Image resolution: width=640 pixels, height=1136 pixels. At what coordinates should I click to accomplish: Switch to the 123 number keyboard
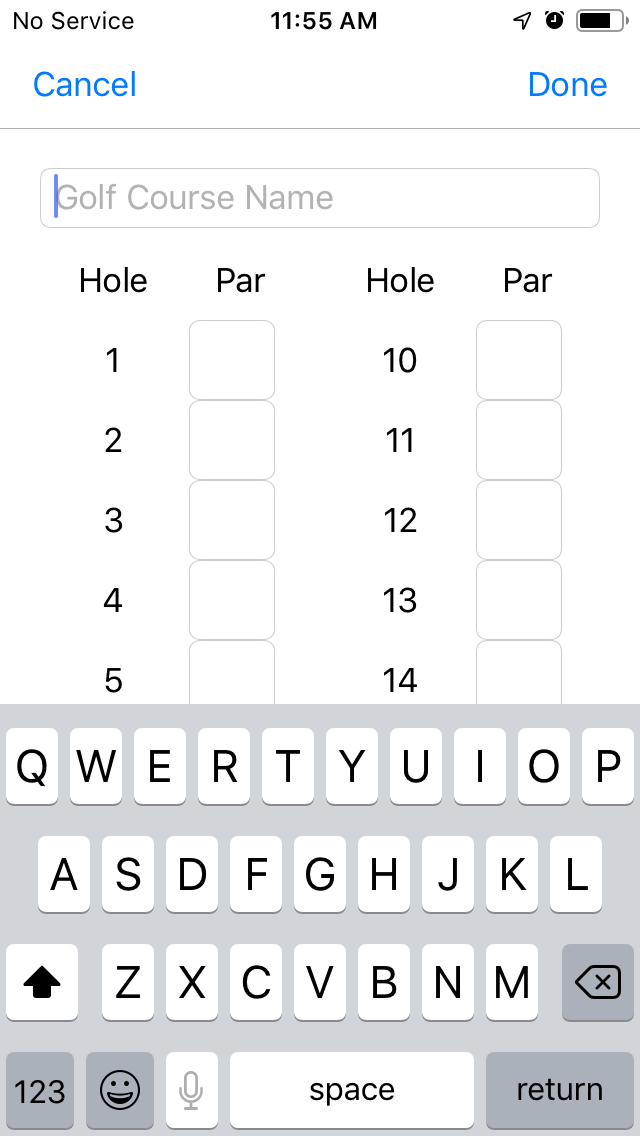pos(40,1090)
